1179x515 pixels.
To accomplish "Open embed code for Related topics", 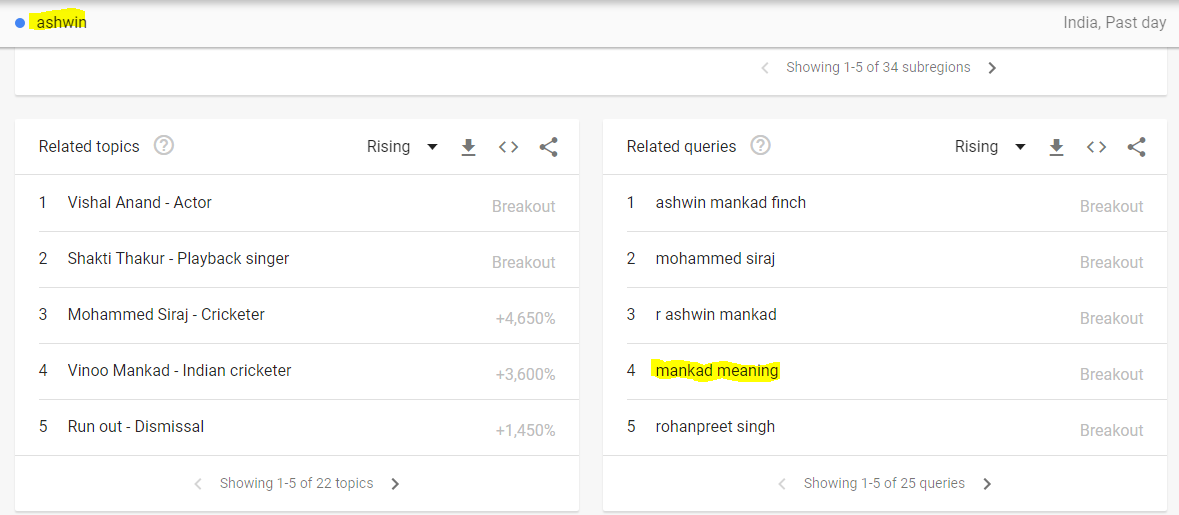I will pos(508,147).
